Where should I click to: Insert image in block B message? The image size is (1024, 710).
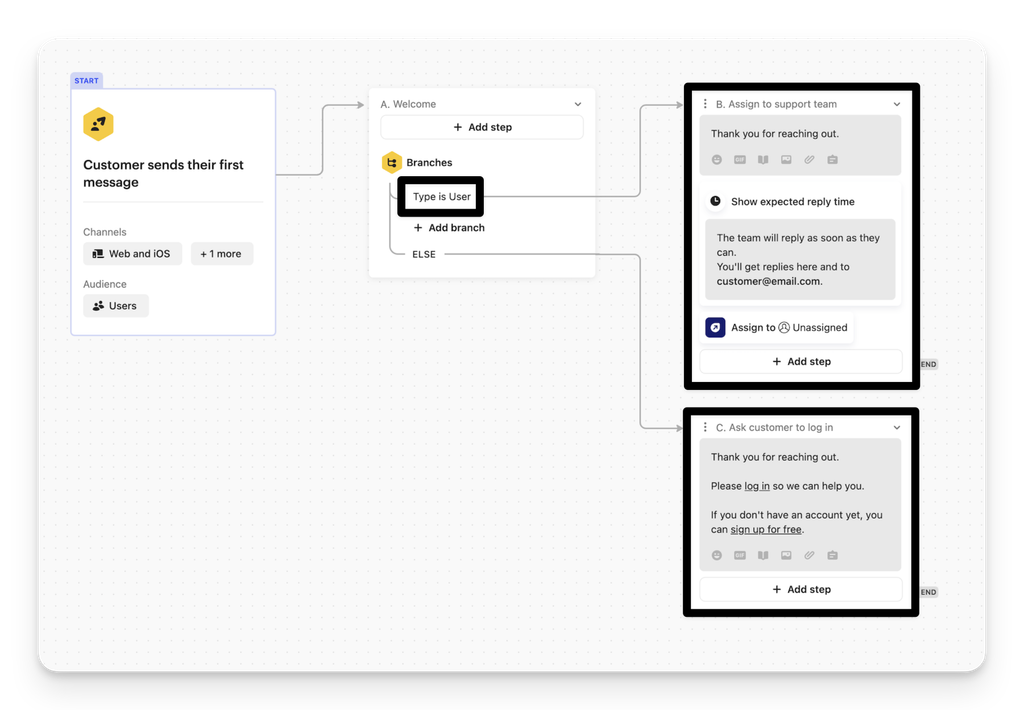786,159
